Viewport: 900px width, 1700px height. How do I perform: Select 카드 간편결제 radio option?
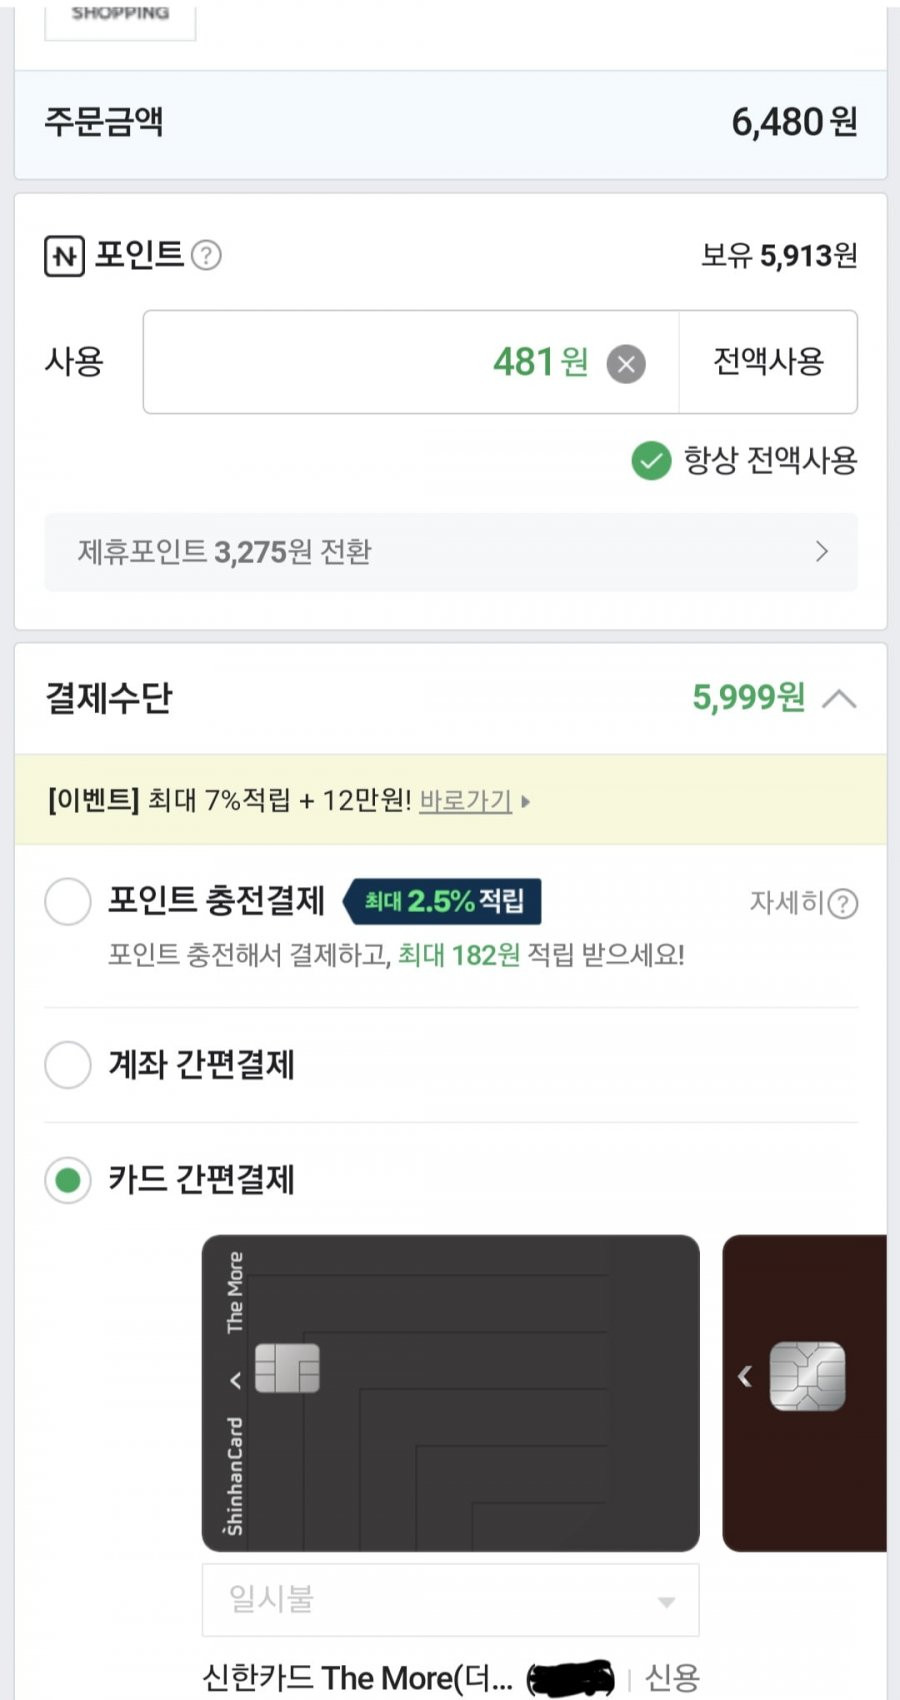[x=68, y=1181]
